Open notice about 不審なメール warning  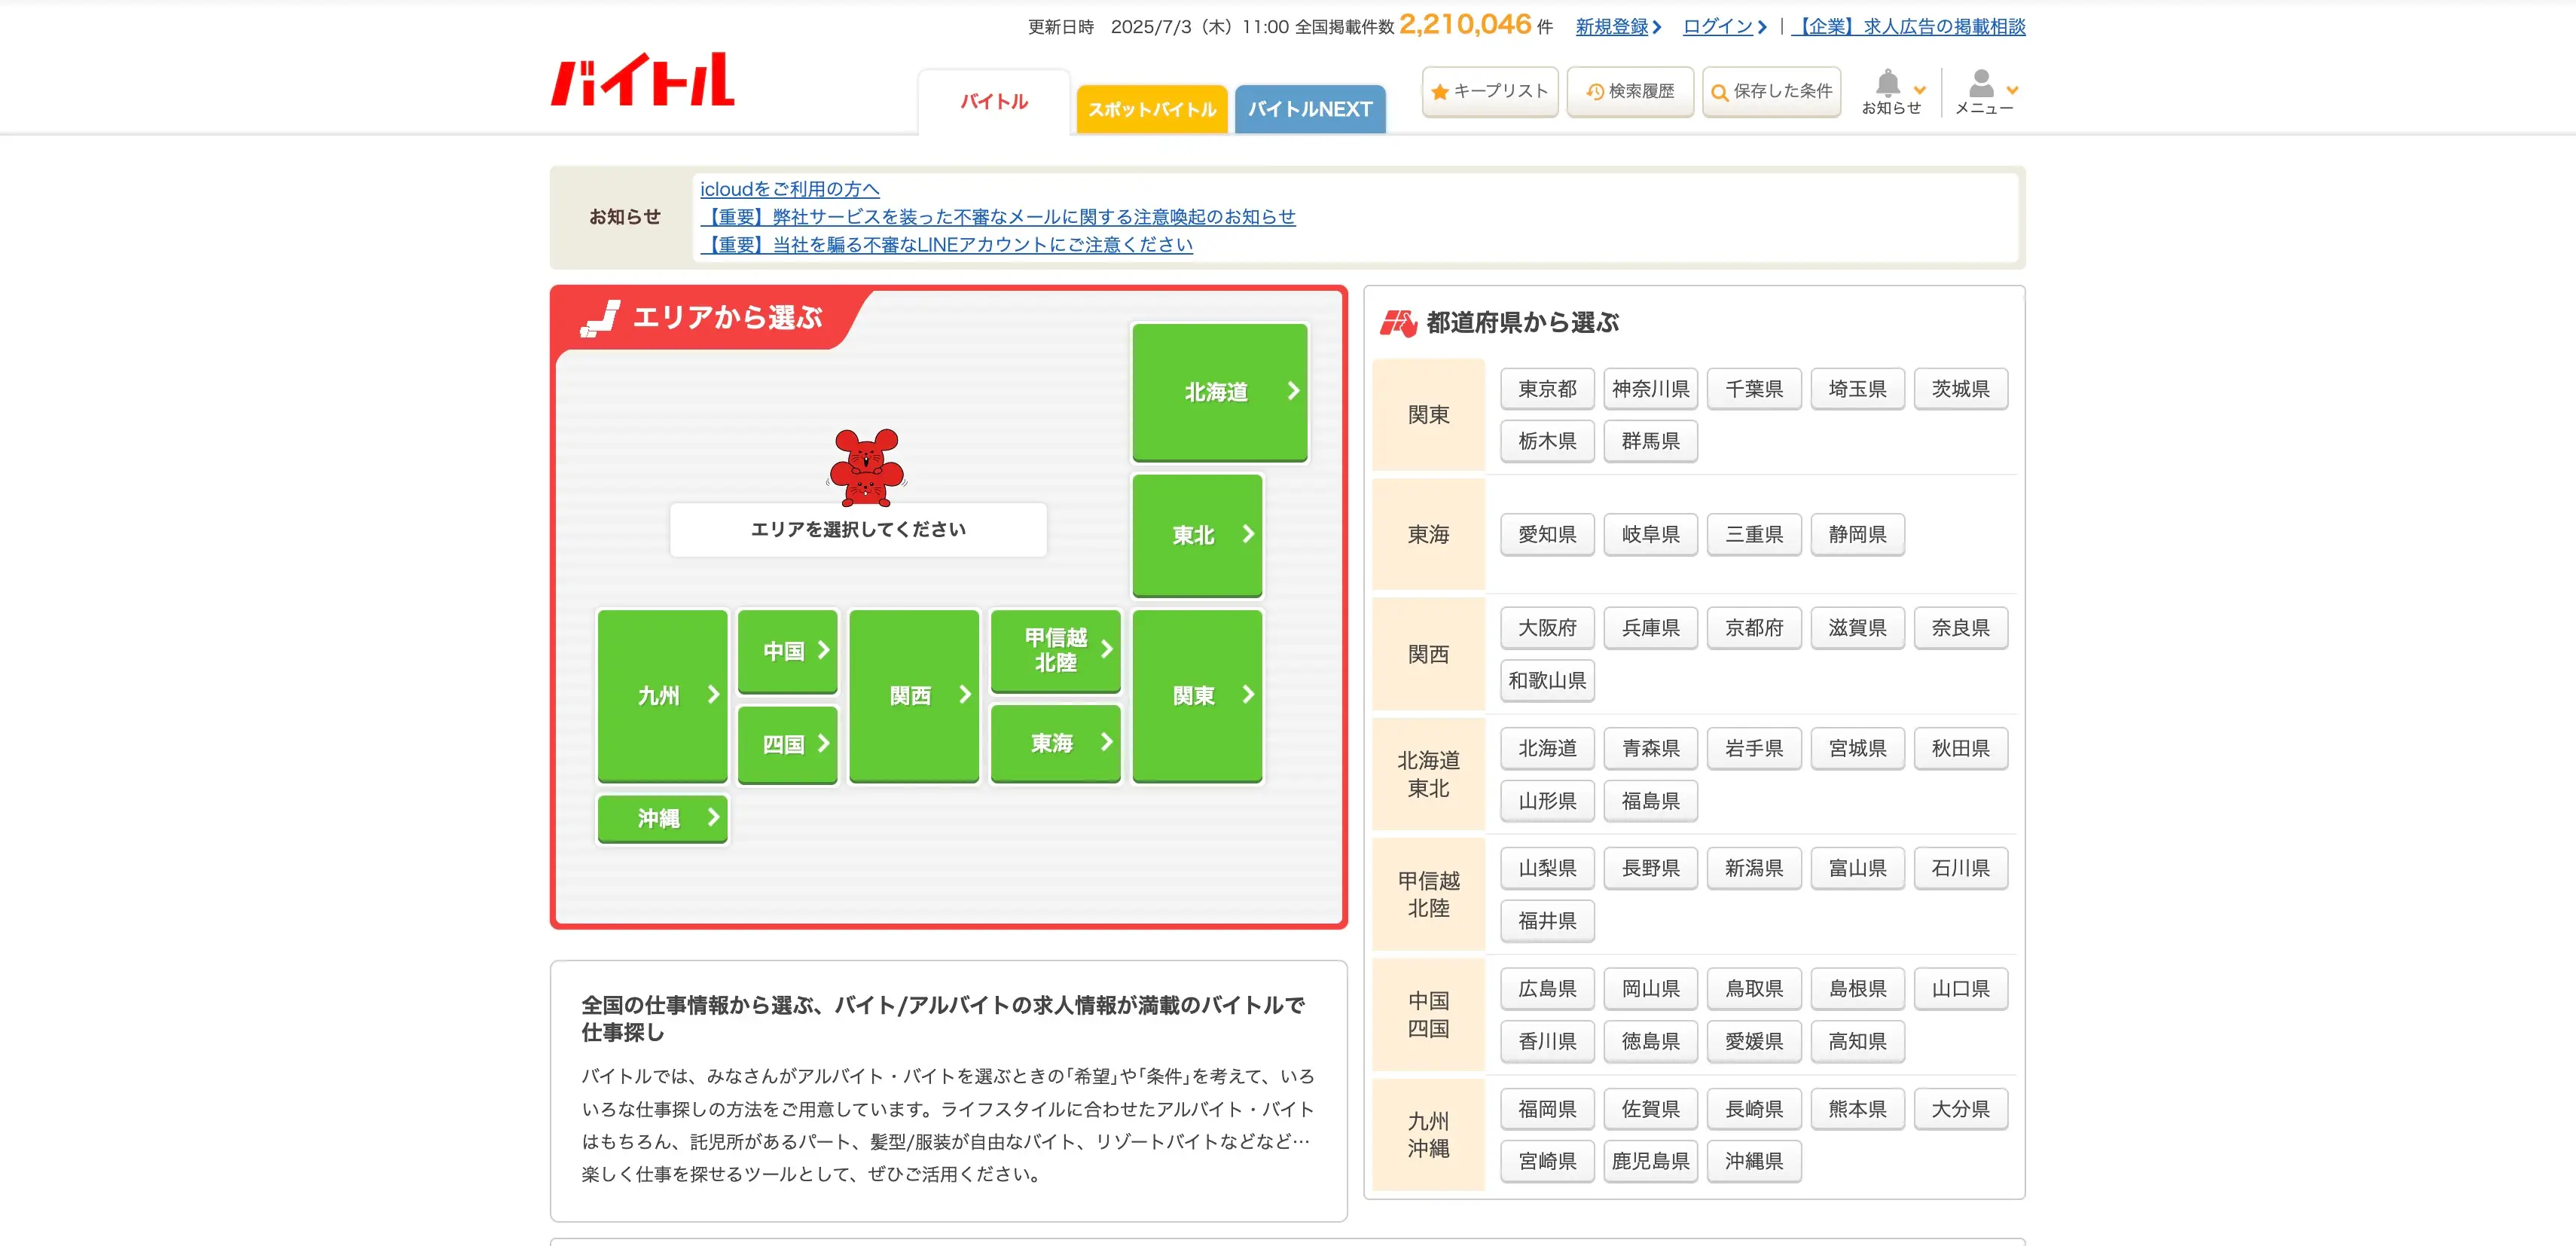pyautogui.click(x=998, y=217)
